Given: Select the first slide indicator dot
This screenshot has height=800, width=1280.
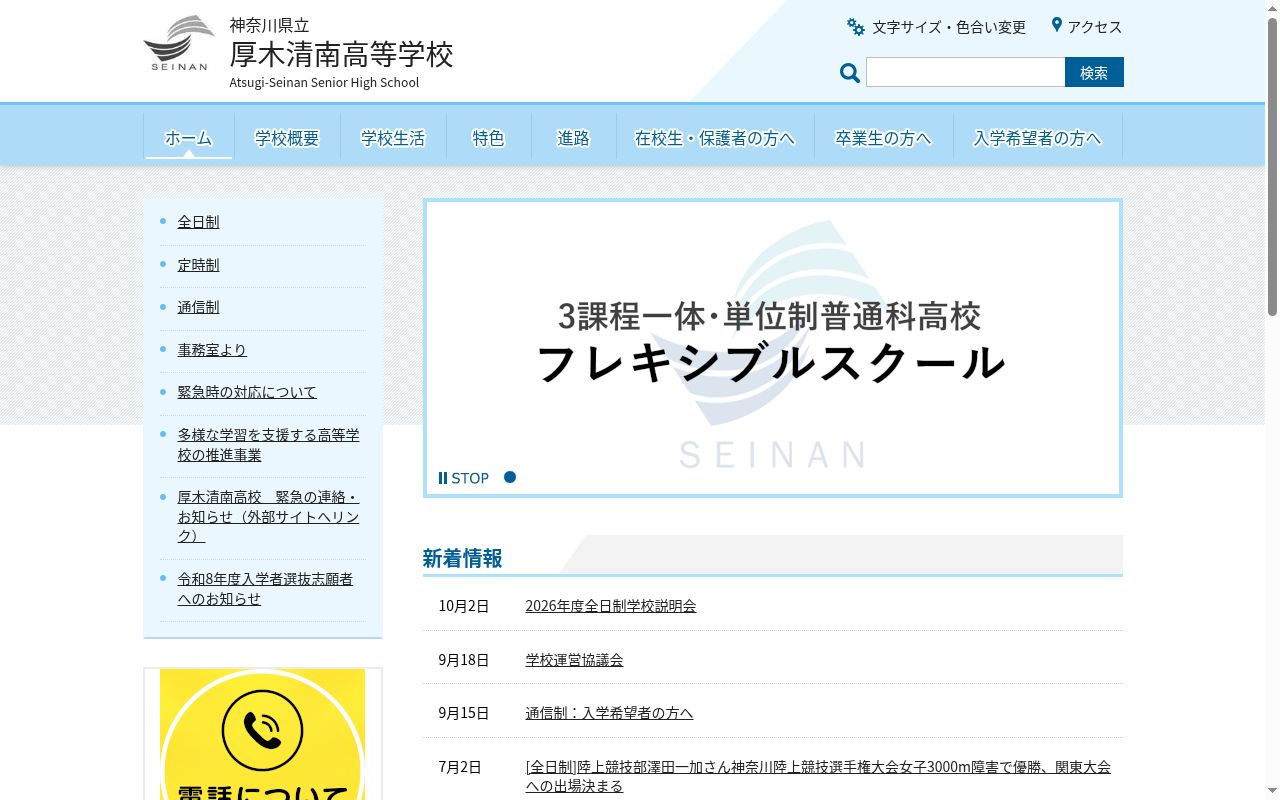Looking at the screenshot, I should [510, 477].
